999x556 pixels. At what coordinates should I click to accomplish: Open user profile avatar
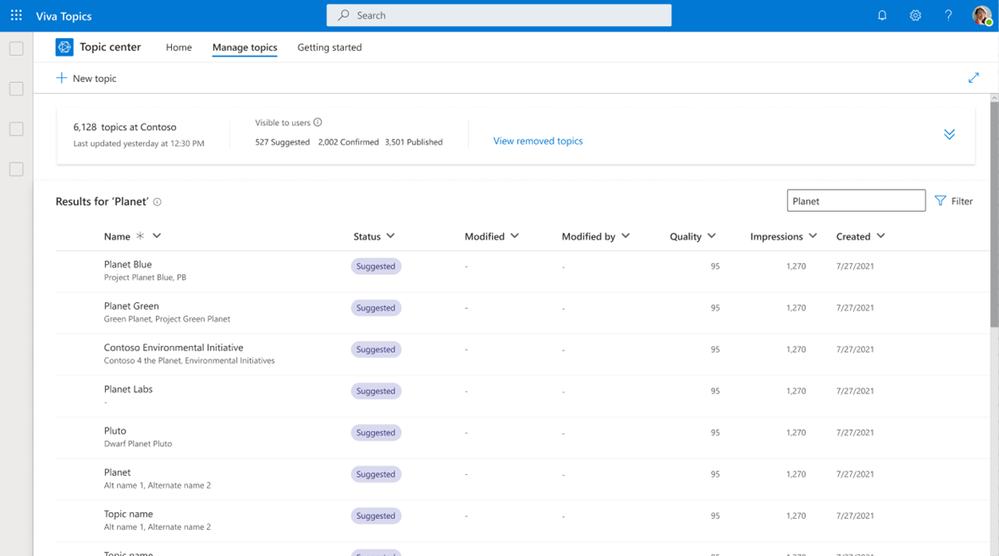[982, 15]
